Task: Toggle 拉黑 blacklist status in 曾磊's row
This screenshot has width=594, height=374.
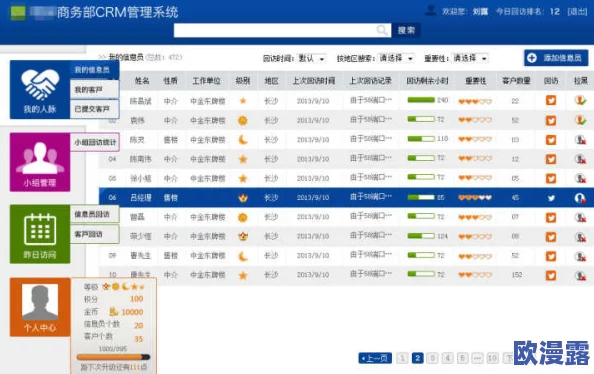Action: pos(580,217)
